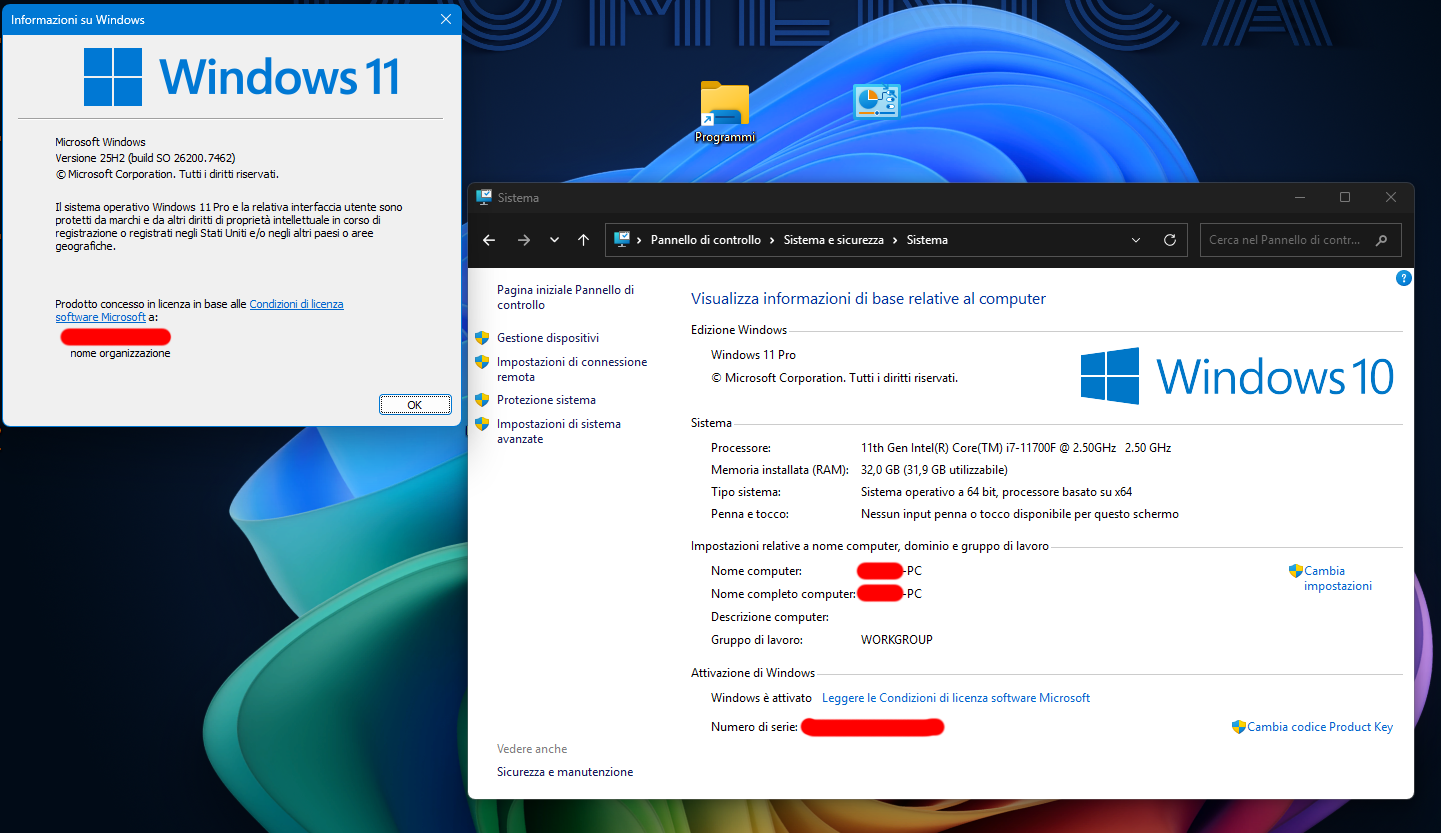
Task: Click the up arrow to go to parent folder
Action: coord(583,240)
